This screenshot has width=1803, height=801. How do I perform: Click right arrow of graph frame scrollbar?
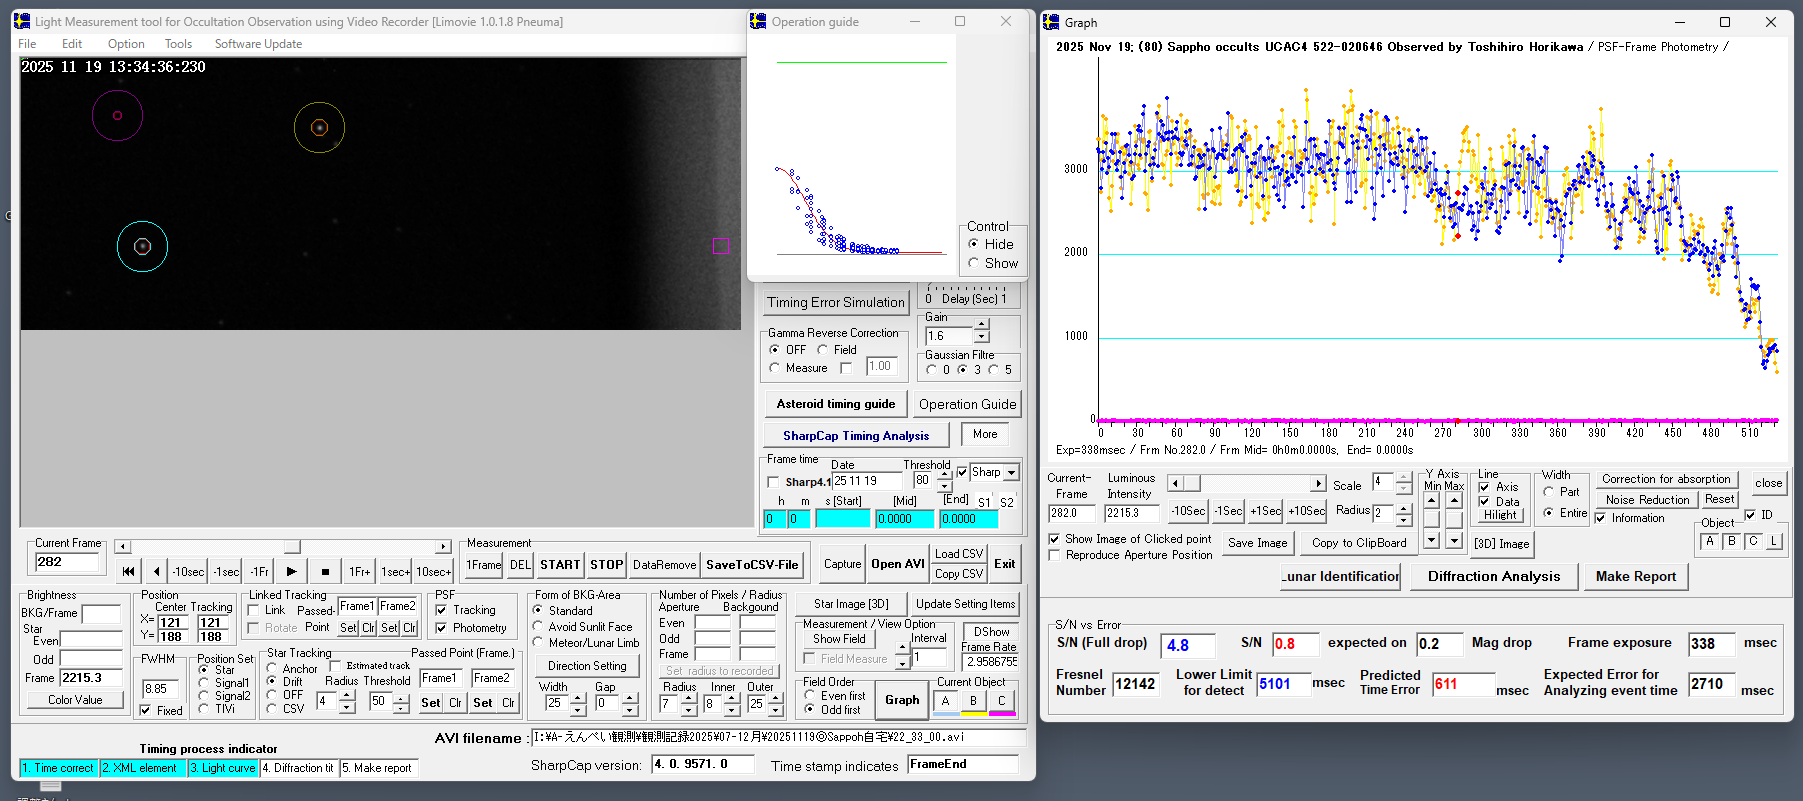click(x=1318, y=484)
